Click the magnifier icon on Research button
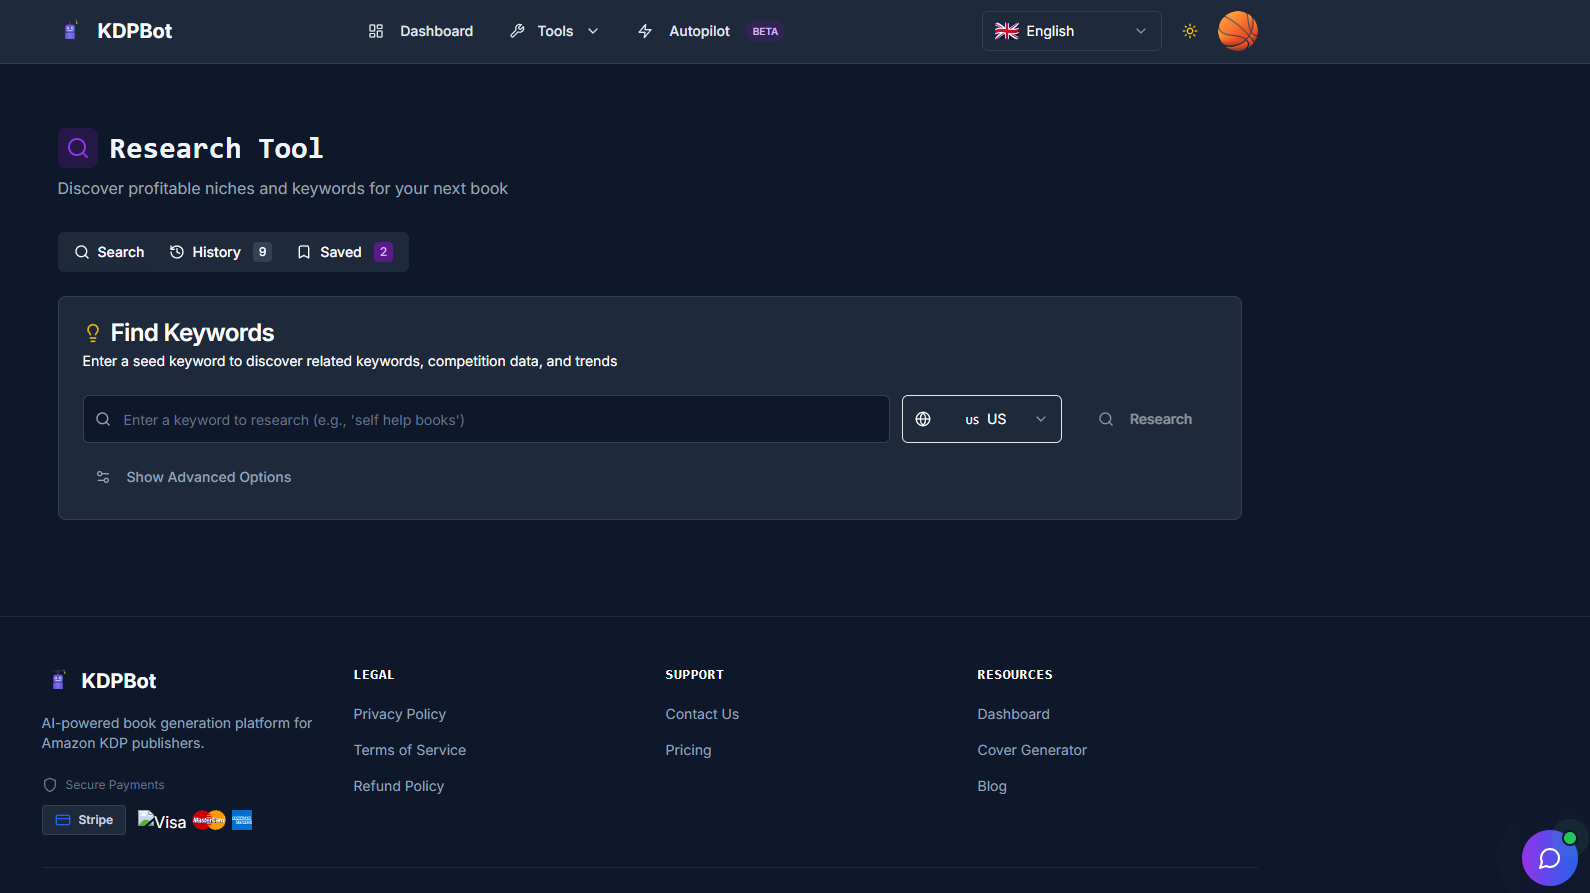This screenshot has height=893, width=1590. (x=1106, y=419)
